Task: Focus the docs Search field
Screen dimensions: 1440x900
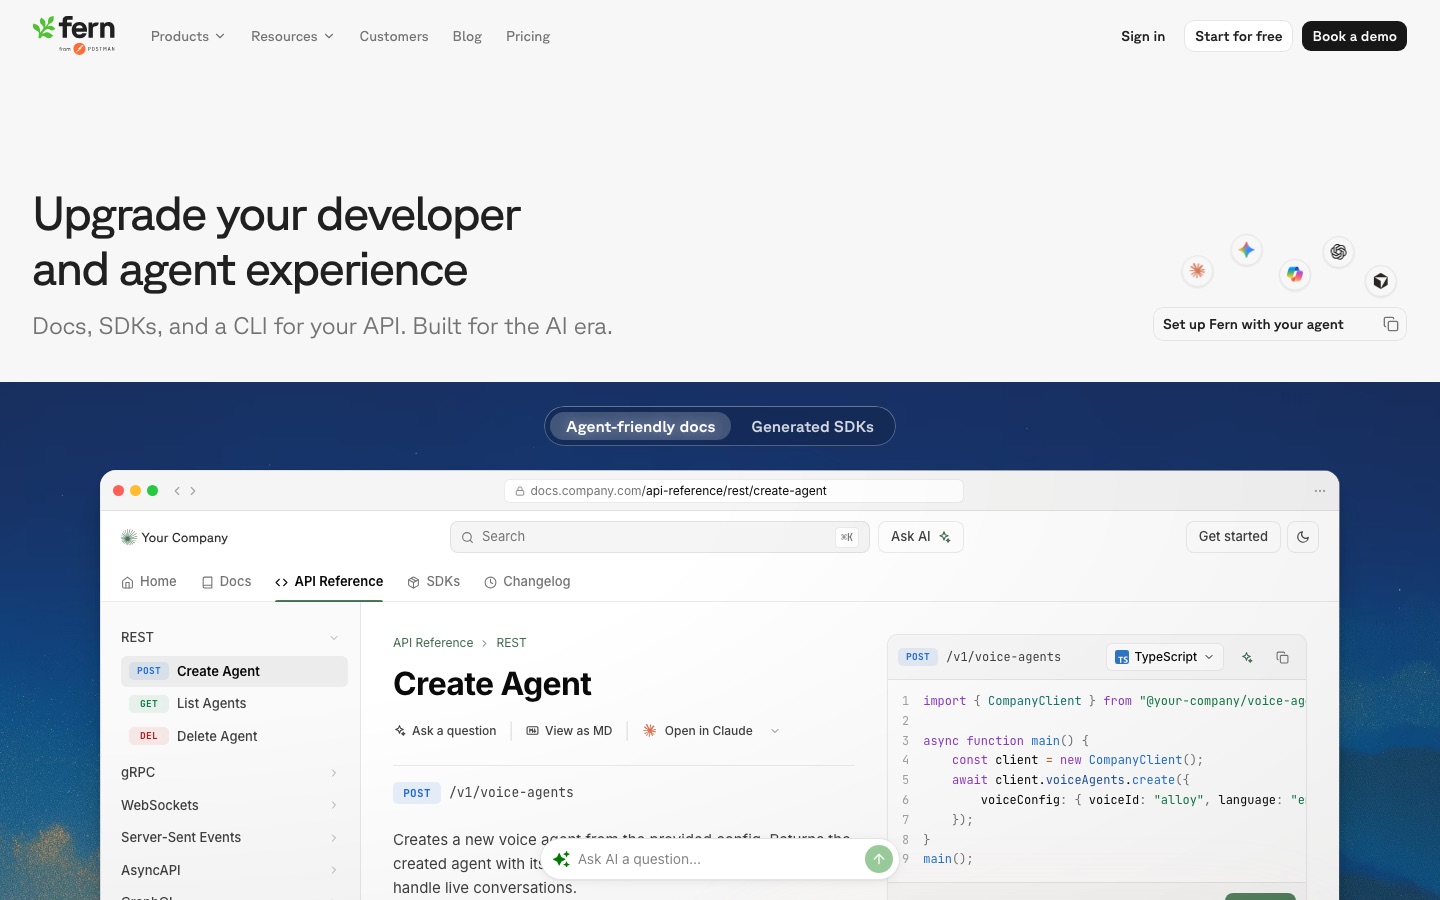Action: (660, 537)
